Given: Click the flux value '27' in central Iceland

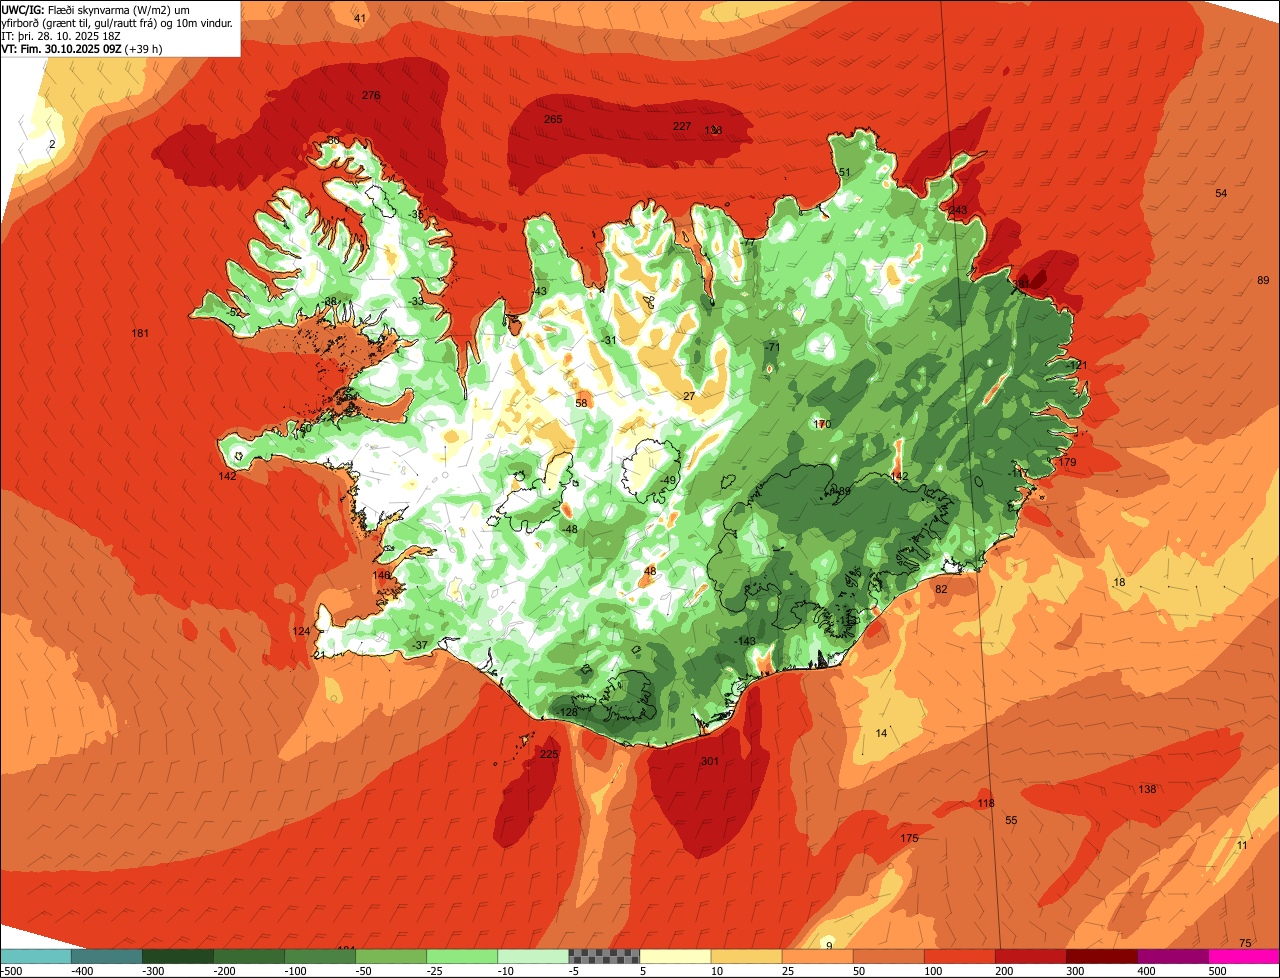Looking at the screenshot, I should coord(689,396).
